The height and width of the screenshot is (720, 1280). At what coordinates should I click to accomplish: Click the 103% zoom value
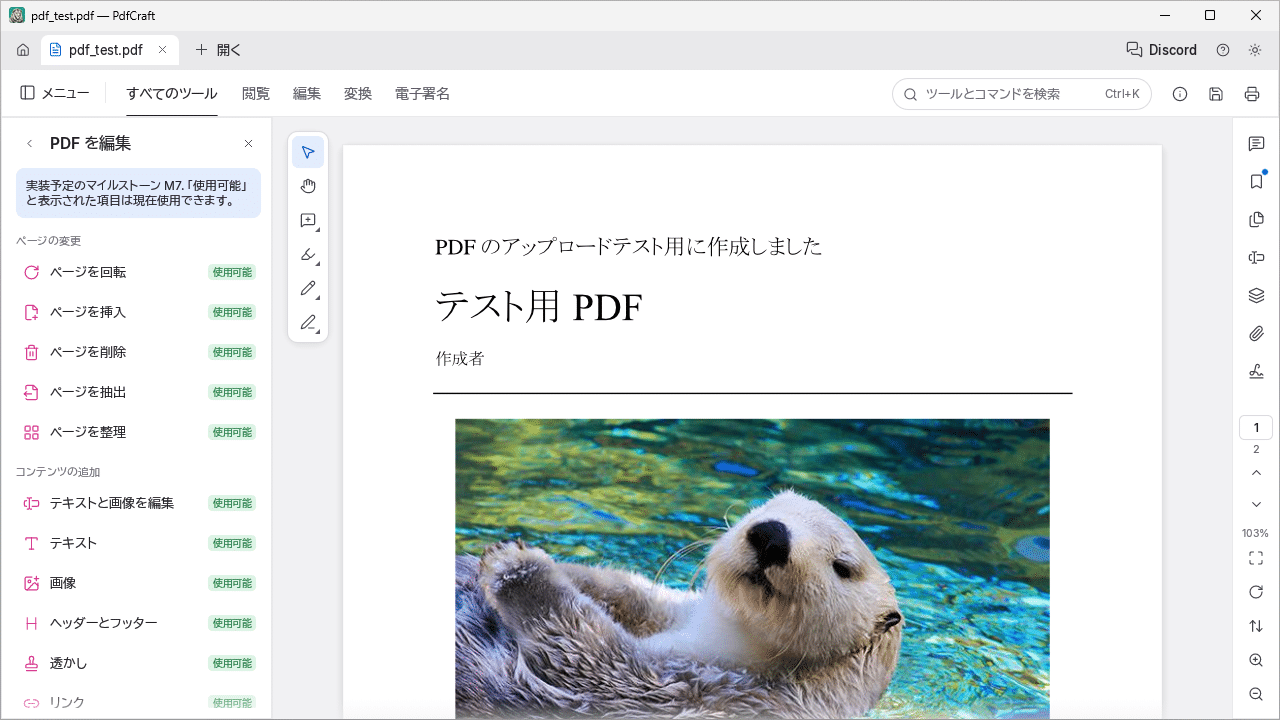click(x=1256, y=533)
